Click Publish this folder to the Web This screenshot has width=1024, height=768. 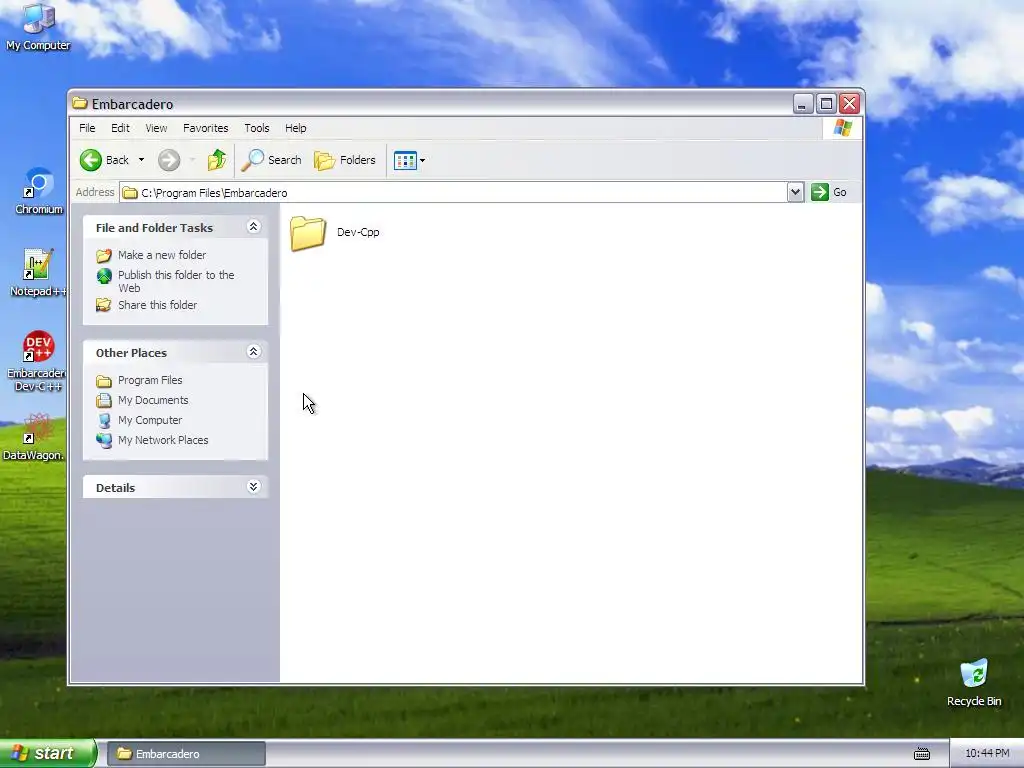(176, 281)
